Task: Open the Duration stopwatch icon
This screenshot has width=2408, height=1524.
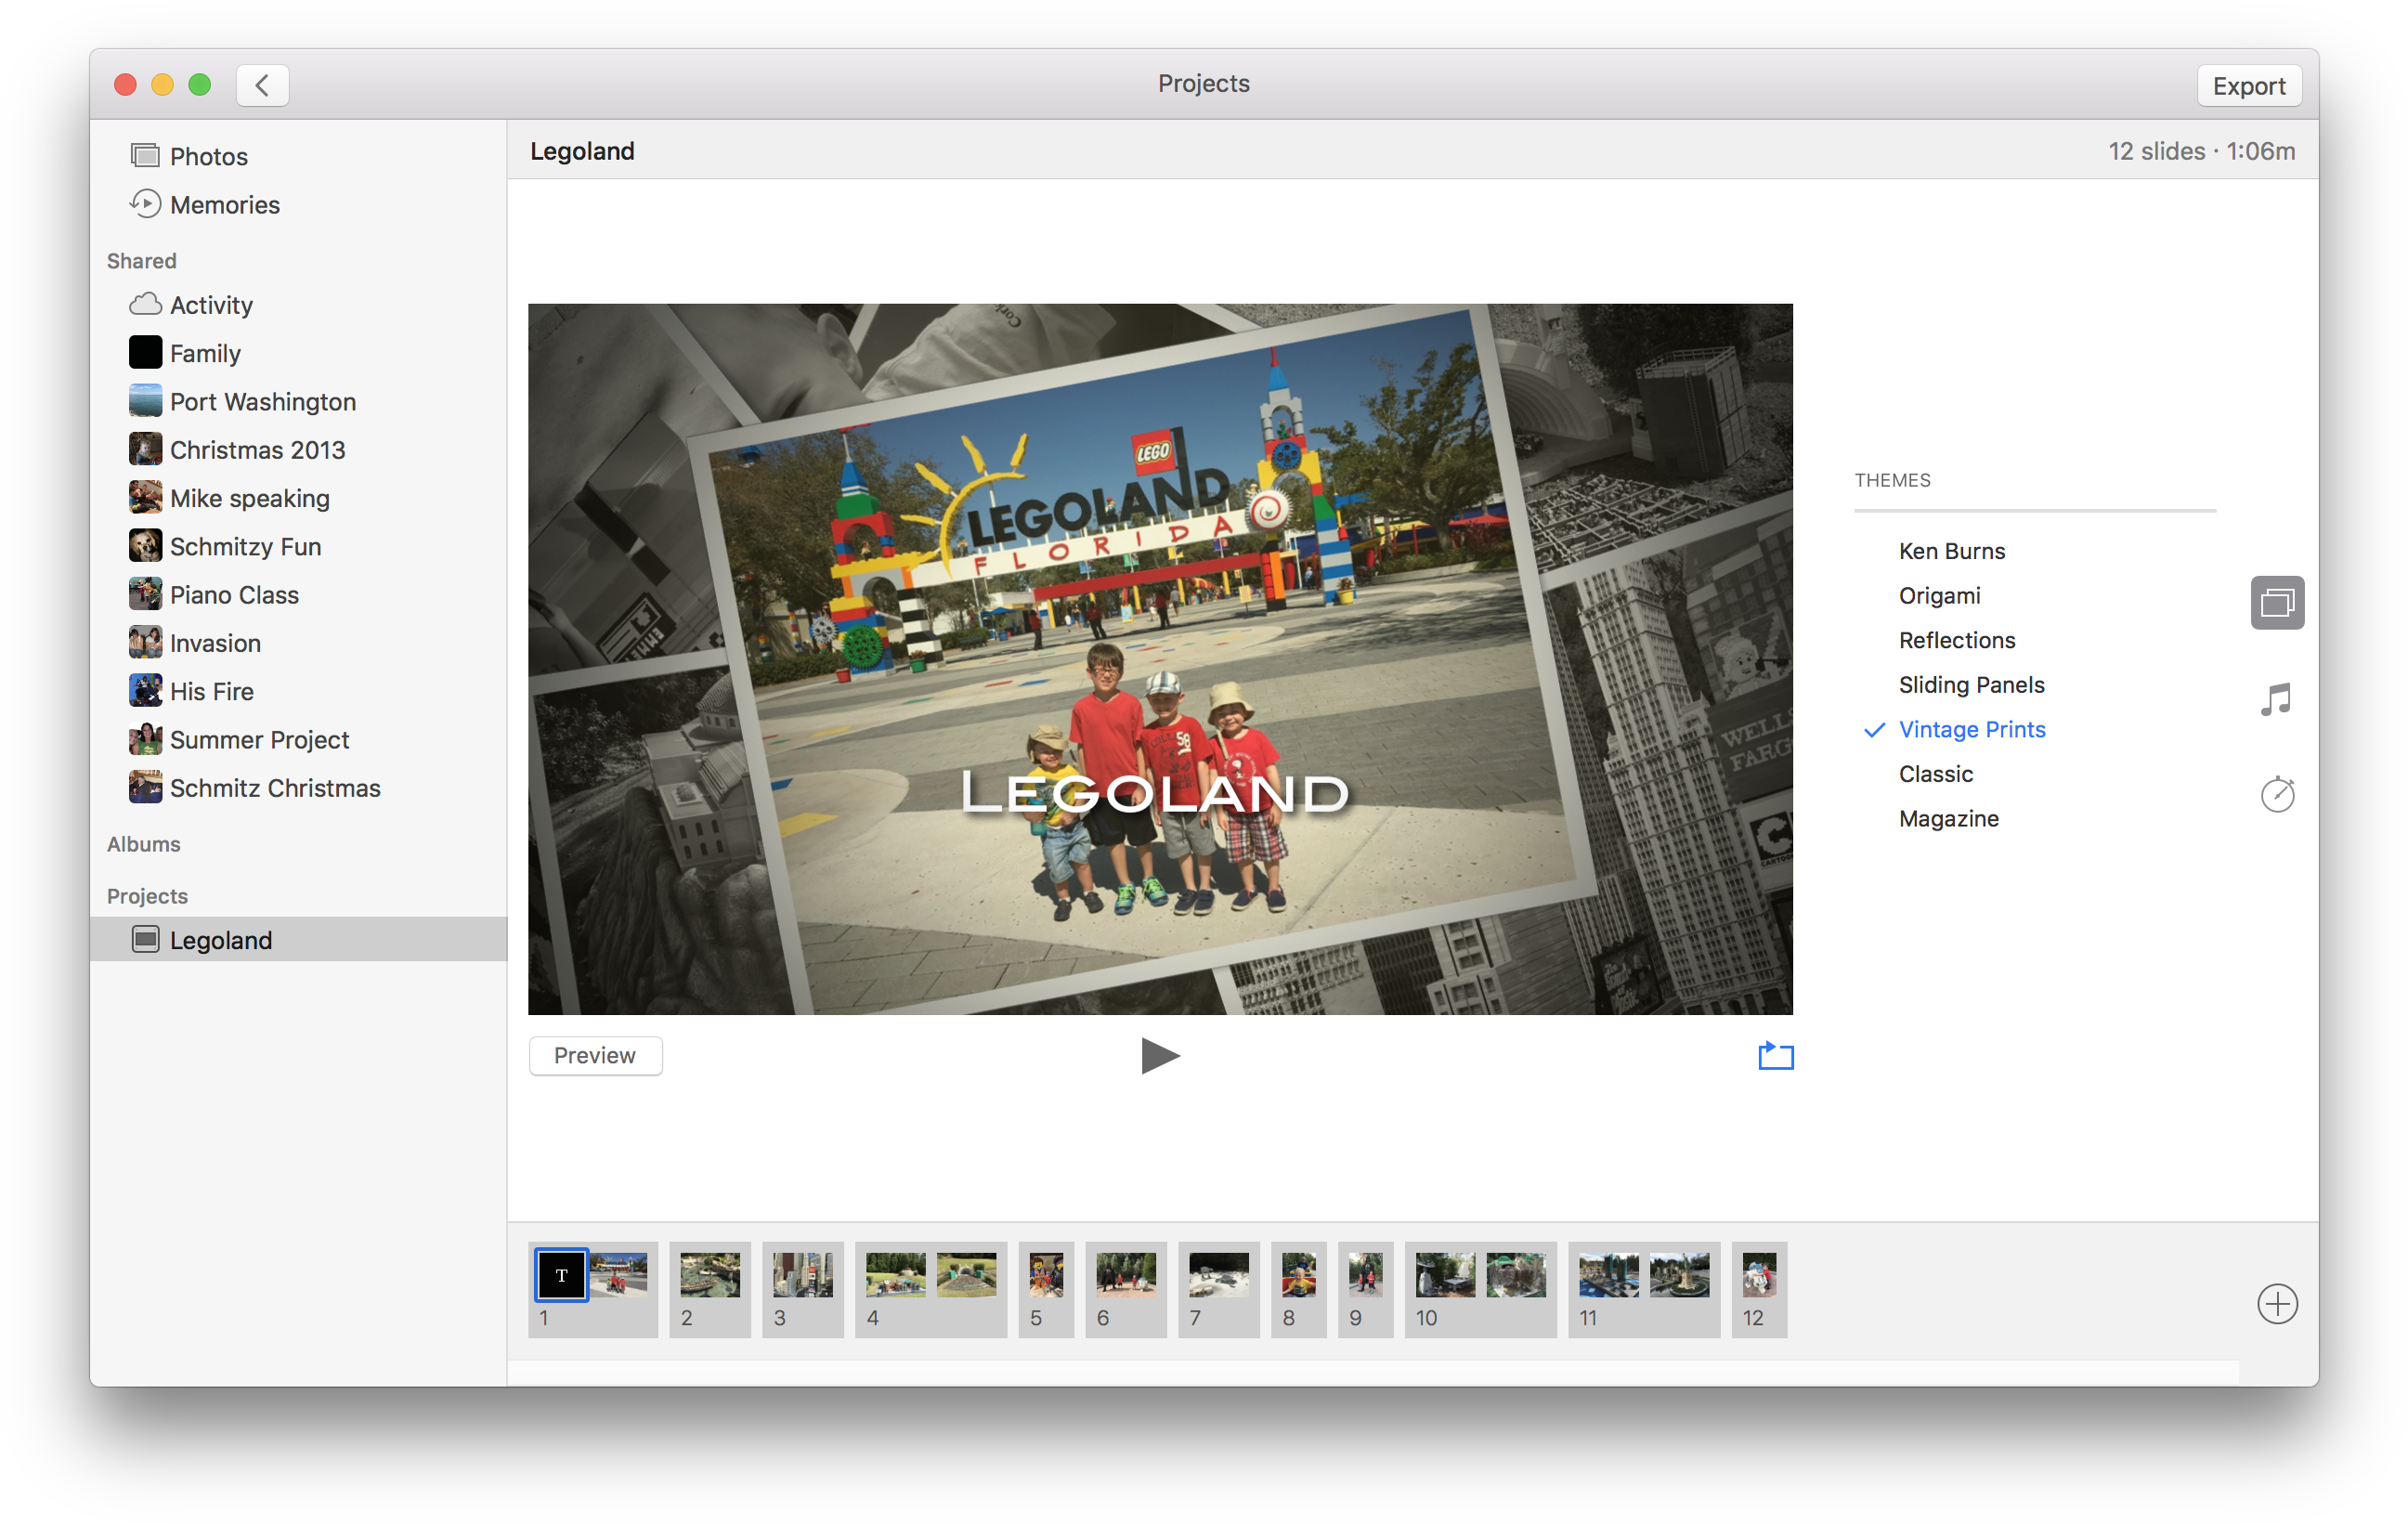Action: coord(2277,795)
